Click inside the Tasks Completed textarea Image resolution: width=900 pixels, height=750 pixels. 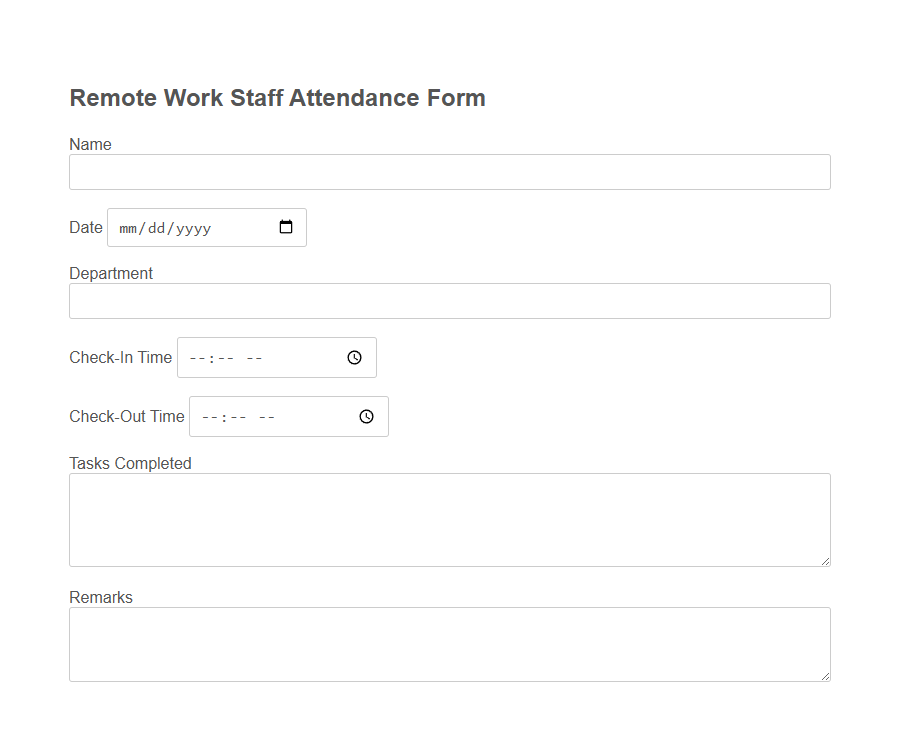[x=449, y=519]
